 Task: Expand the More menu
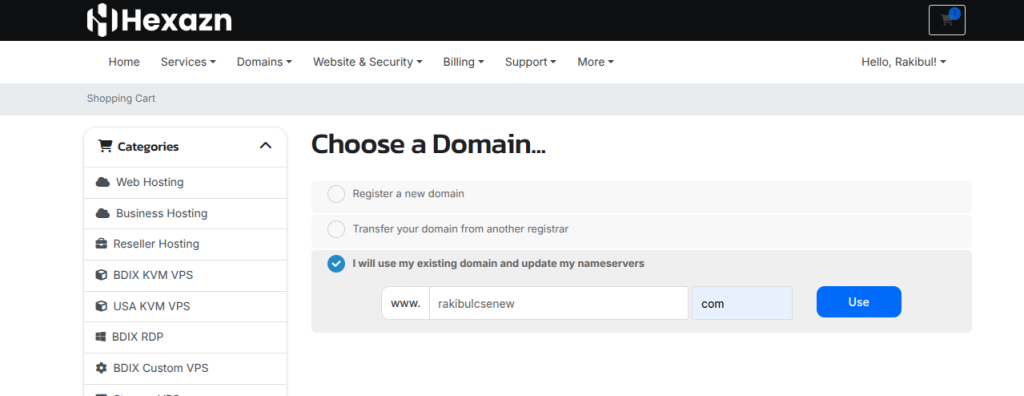(x=596, y=62)
